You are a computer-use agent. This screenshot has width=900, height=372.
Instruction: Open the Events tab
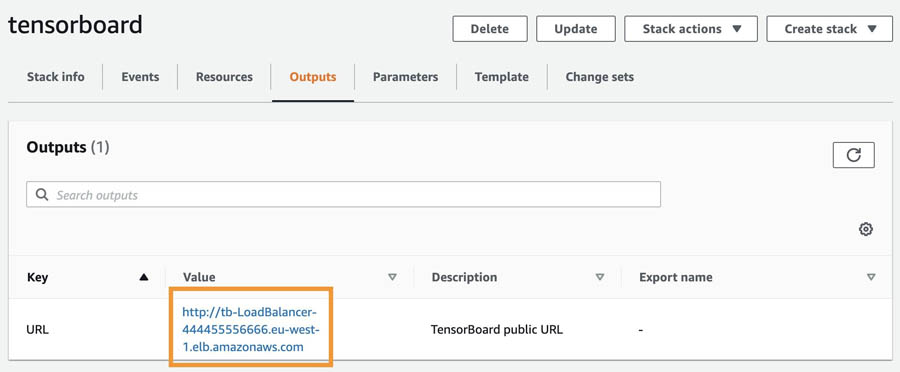coord(140,77)
